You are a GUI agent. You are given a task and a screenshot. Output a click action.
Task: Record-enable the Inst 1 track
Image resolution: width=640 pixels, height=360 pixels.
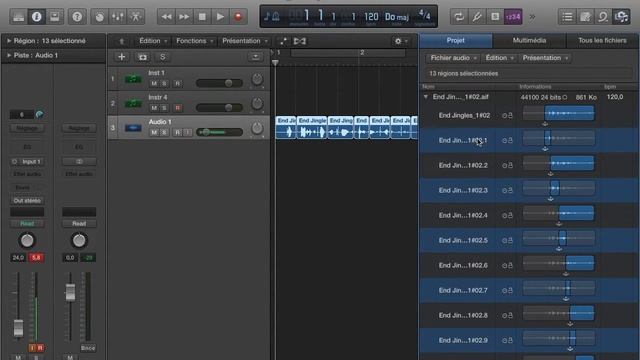click(178, 83)
